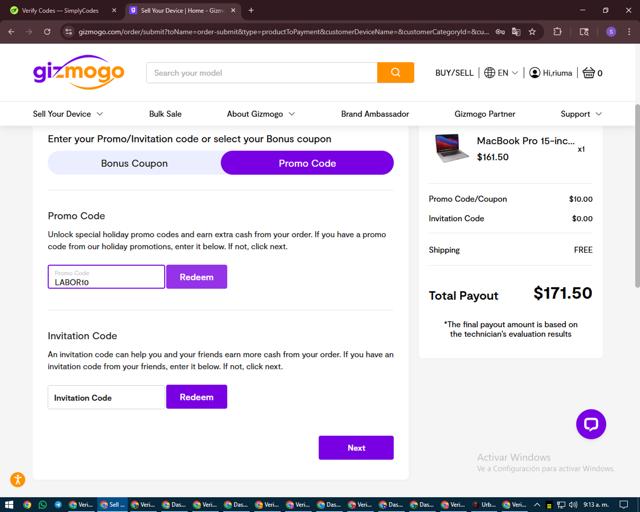The width and height of the screenshot is (640, 512).
Task: Open the orange accessibility widget icon
Action: click(18, 479)
